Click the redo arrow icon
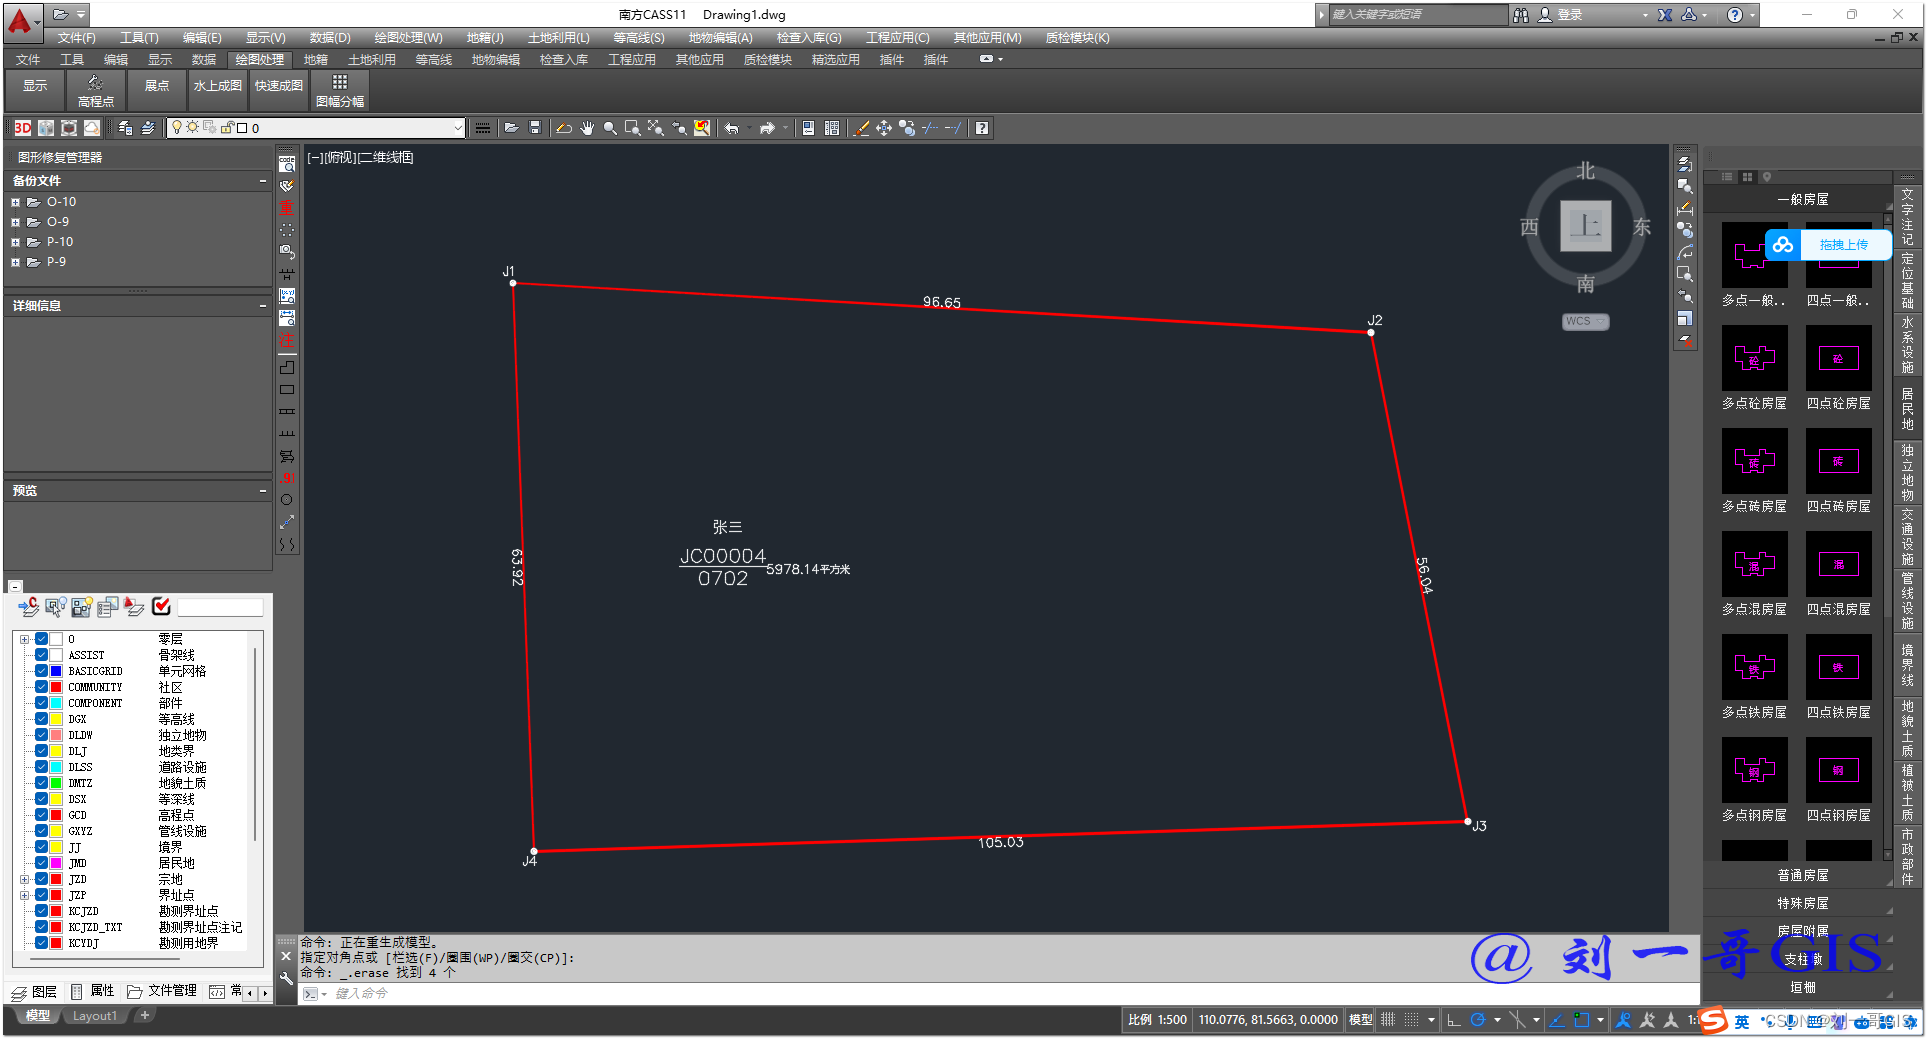Screen dimensions: 1927x1039 767,128
